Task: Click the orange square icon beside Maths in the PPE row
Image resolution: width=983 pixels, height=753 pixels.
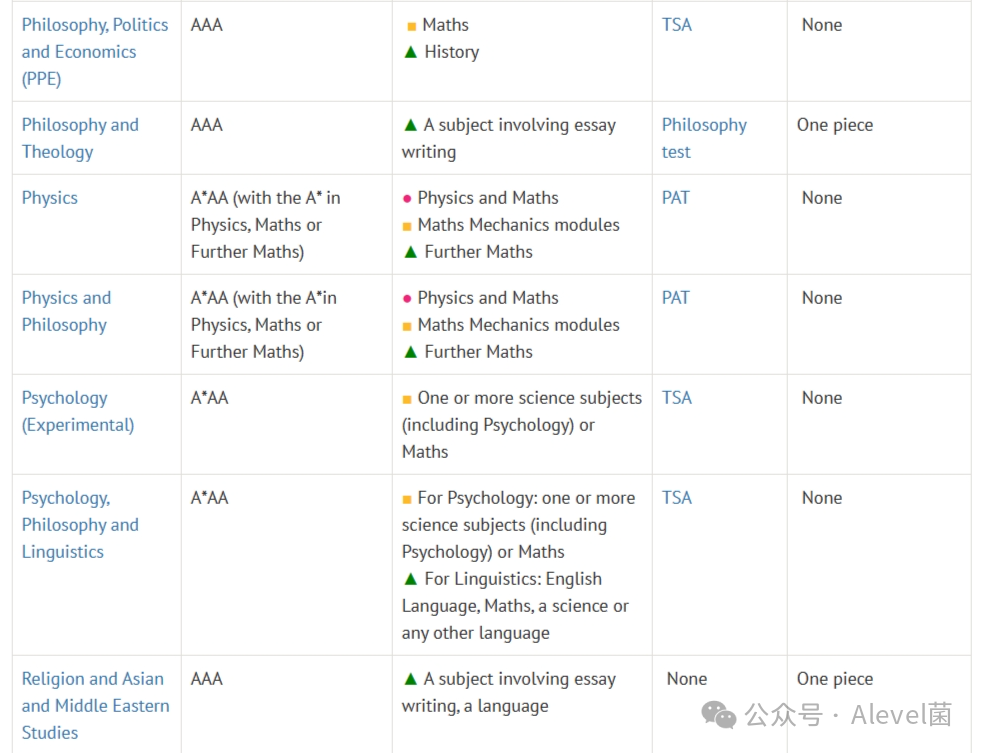Action: [411, 26]
